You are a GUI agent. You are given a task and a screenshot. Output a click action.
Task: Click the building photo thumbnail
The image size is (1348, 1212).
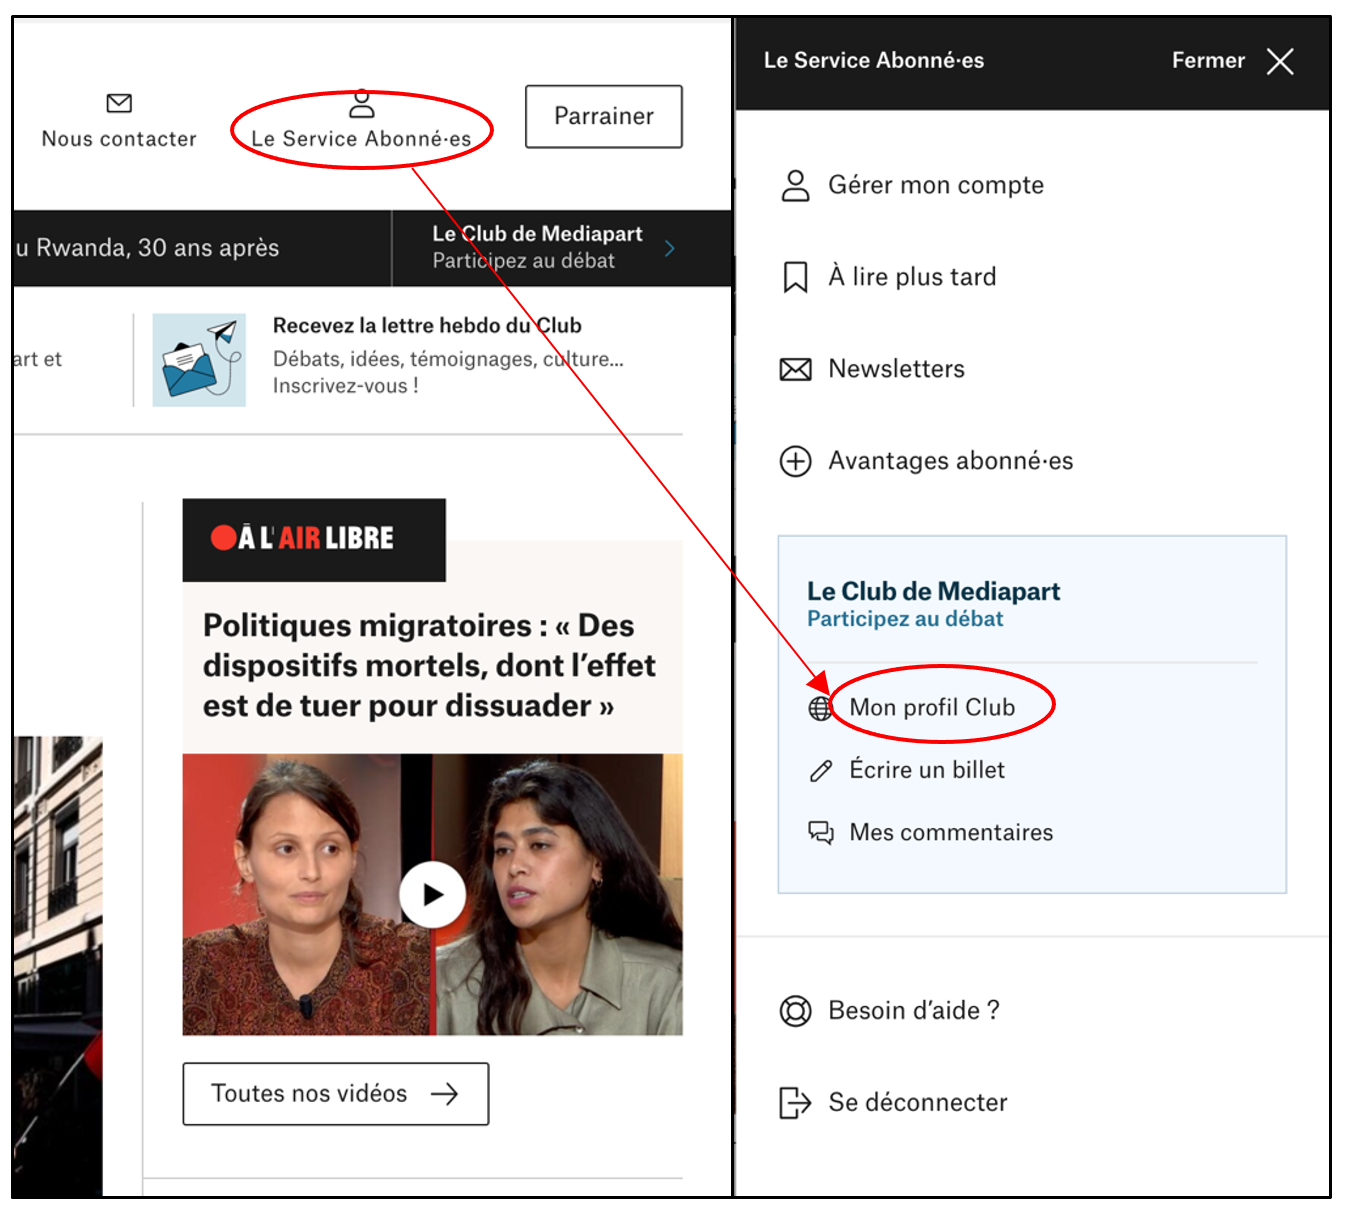pyautogui.click(x=58, y=966)
